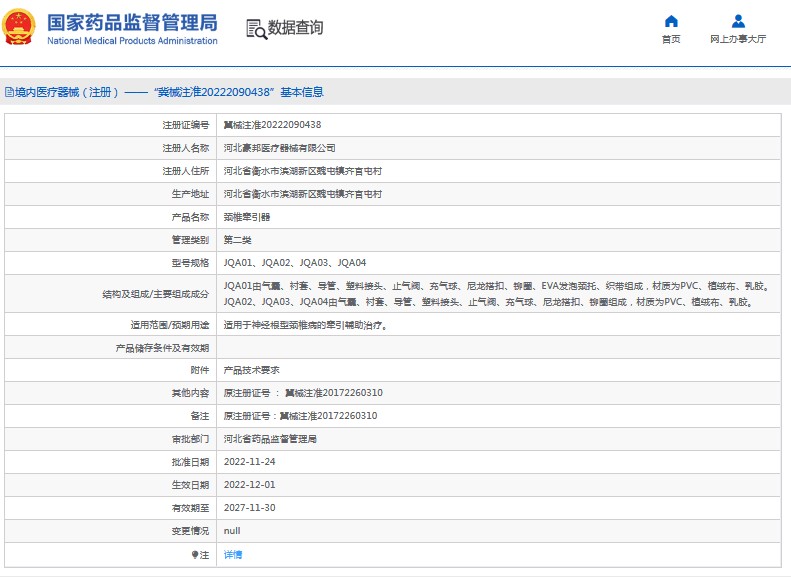Select 备注 original registration number value

pos(301,416)
